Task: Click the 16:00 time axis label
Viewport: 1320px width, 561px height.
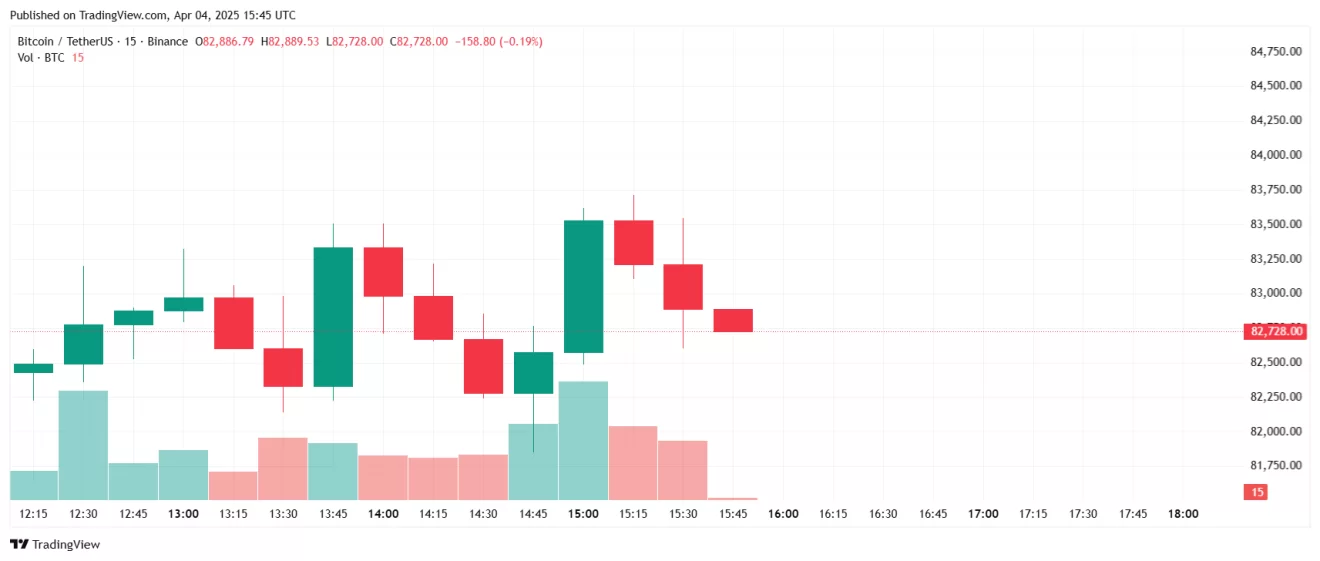Action: [x=783, y=514]
